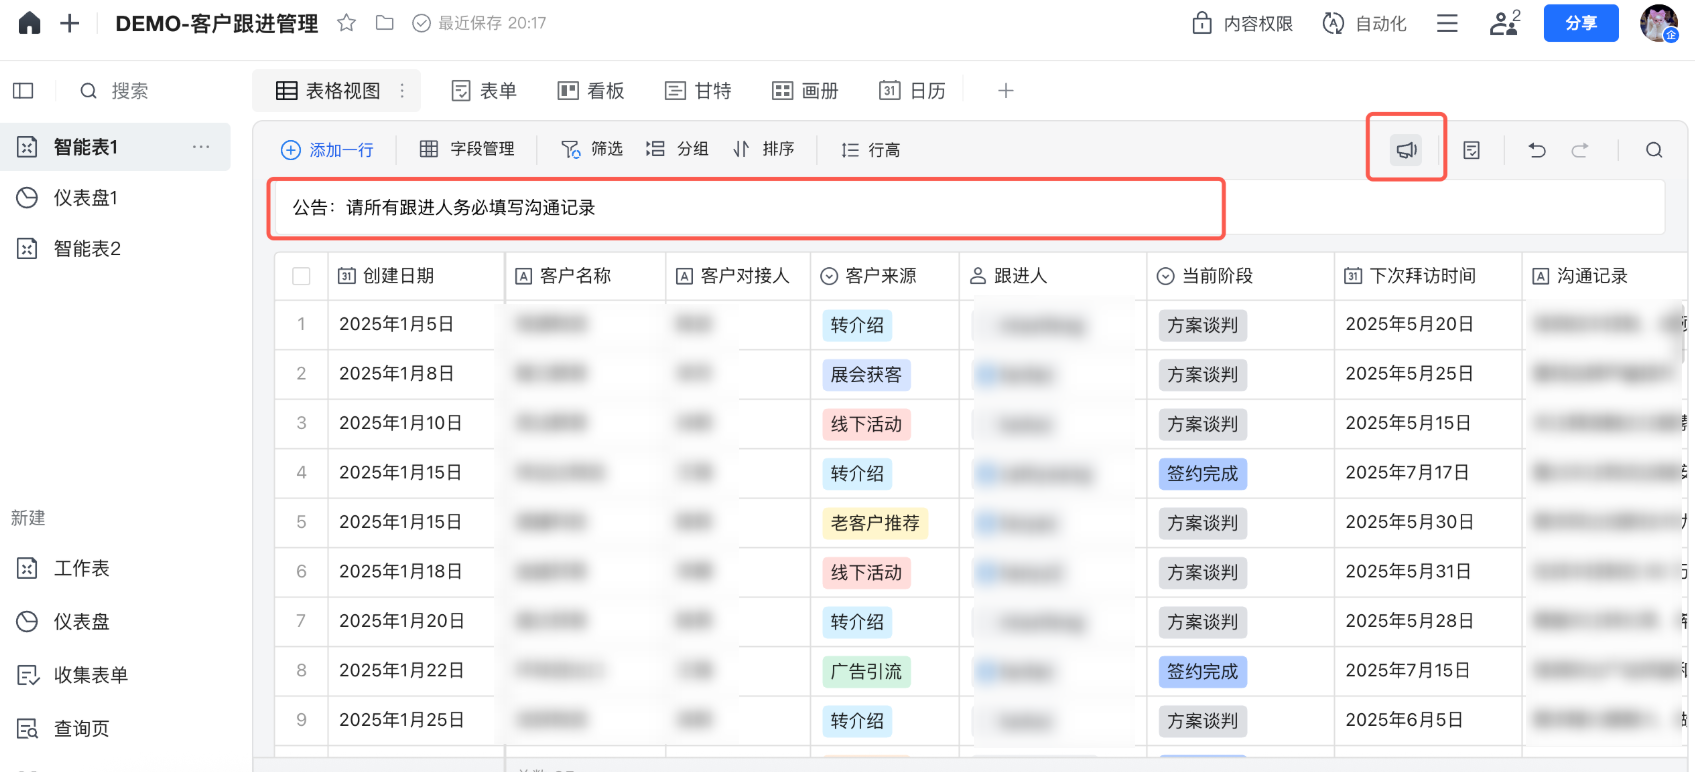Open the collaborators icon
This screenshot has width=1695, height=772.
click(1504, 23)
